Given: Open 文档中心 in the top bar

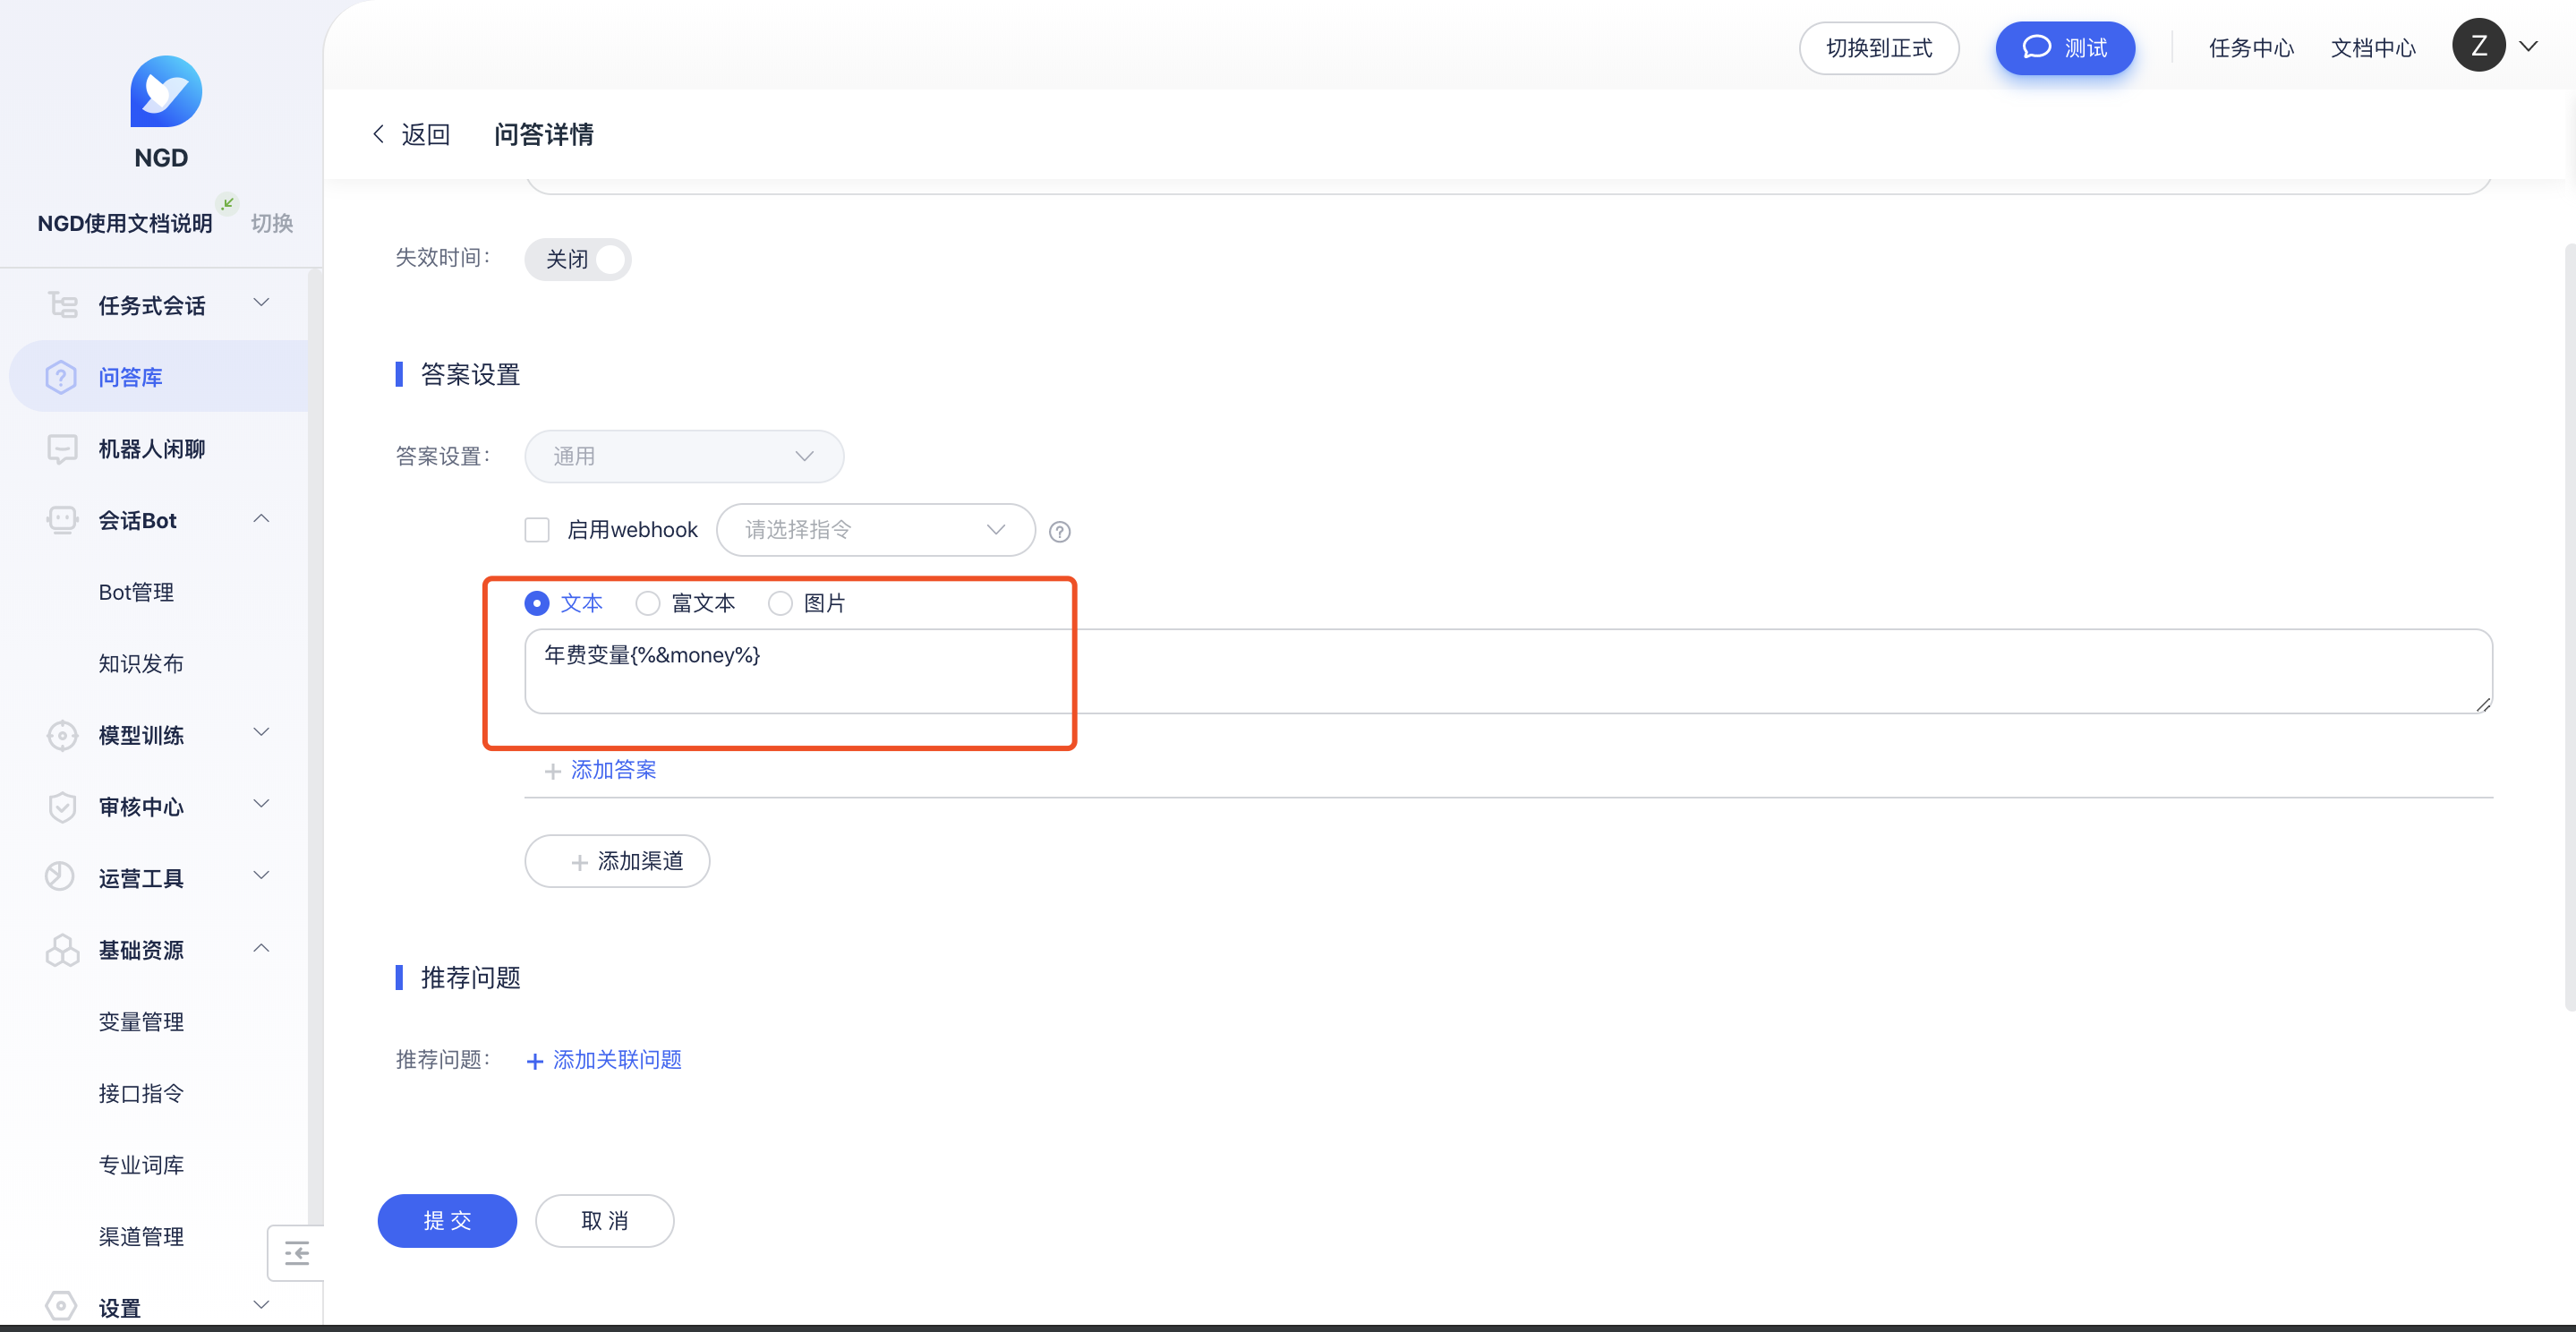Looking at the screenshot, I should pyautogui.click(x=2373, y=48).
